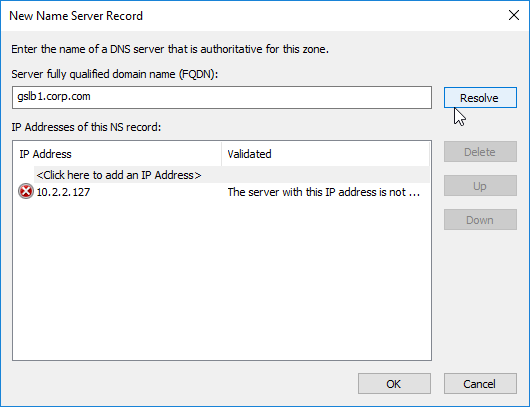Click the empty white space in the IP list
530x407 pixels.
point(222,279)
